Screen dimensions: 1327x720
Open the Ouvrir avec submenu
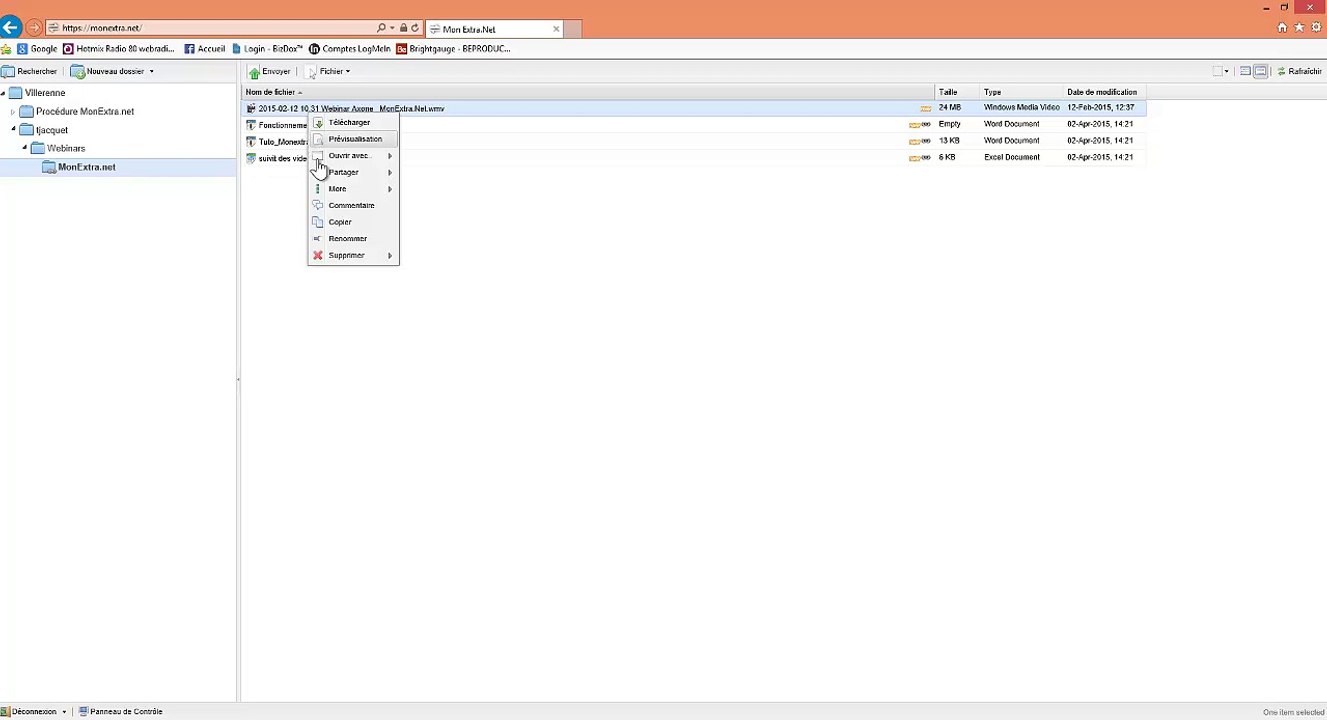[353, 156]
